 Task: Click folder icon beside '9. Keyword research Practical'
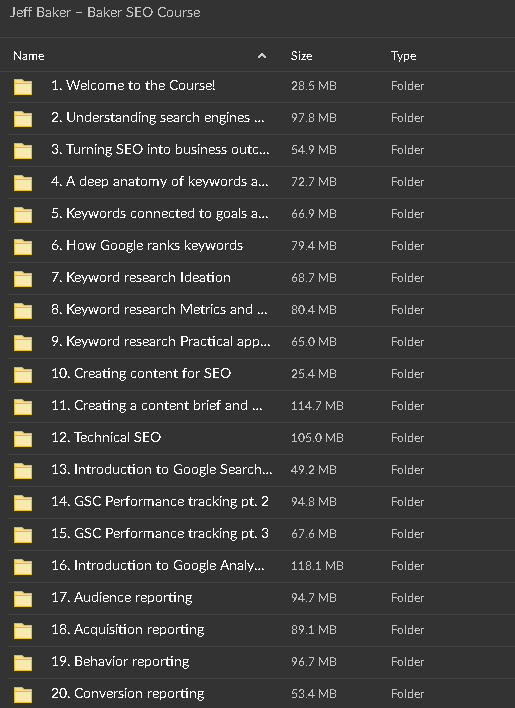23,343
